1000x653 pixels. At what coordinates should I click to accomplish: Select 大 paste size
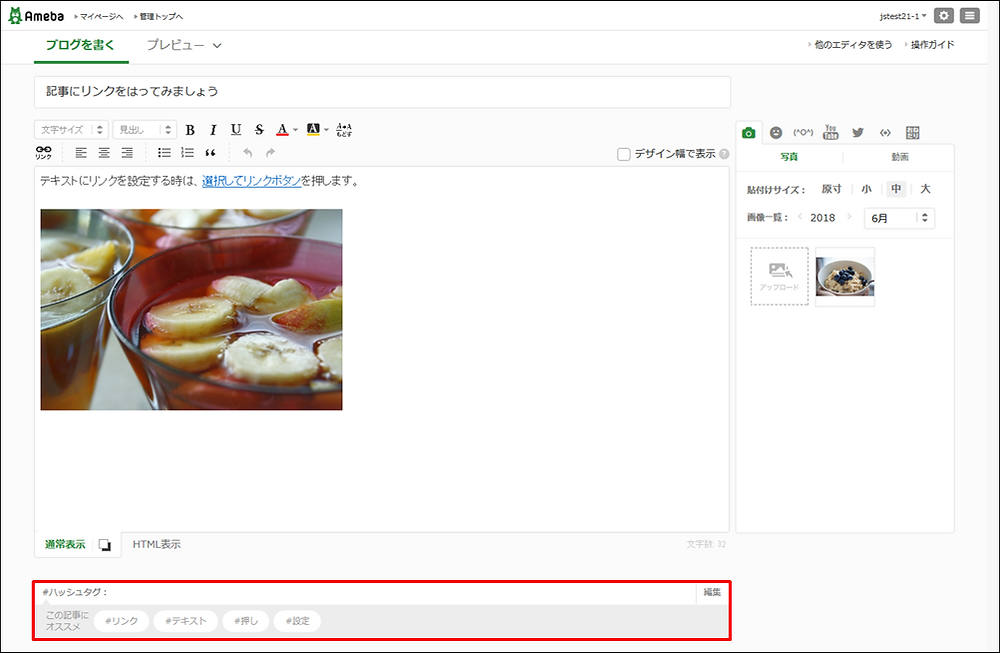(925, 189)
